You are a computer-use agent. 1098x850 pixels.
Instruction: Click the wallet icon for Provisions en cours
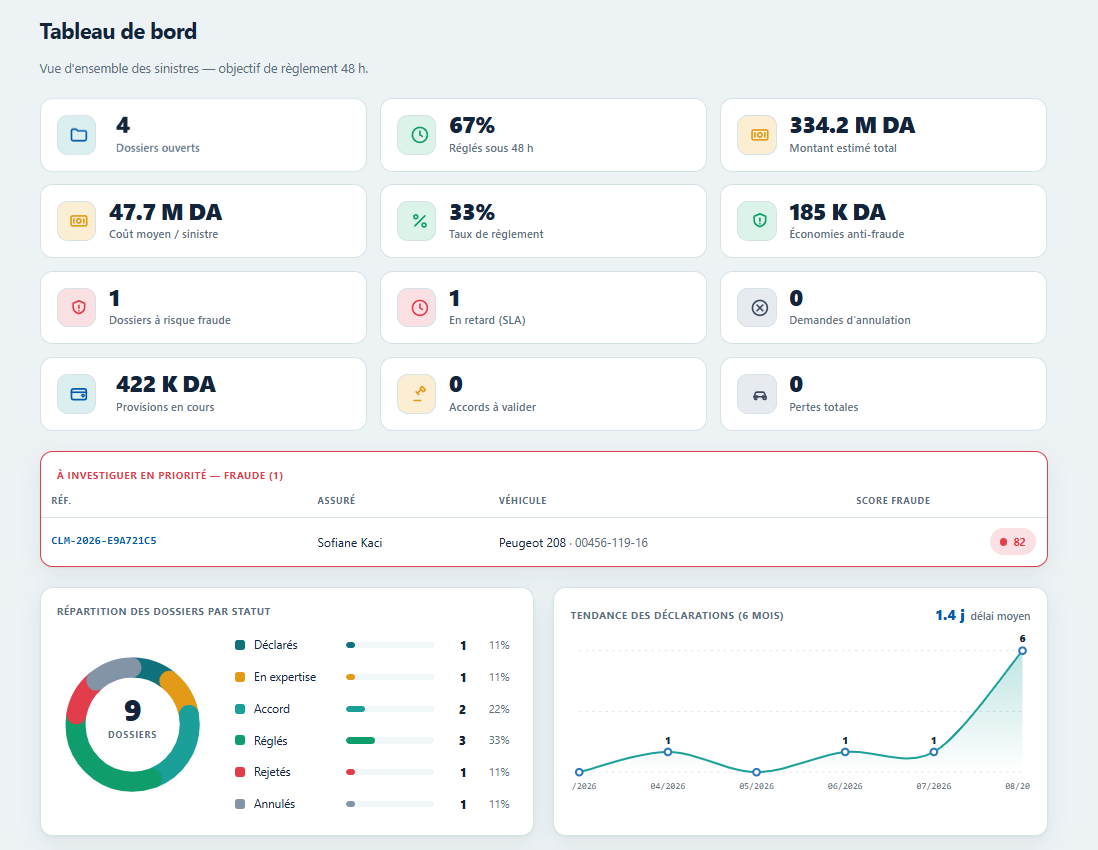[x=77, y=394]
